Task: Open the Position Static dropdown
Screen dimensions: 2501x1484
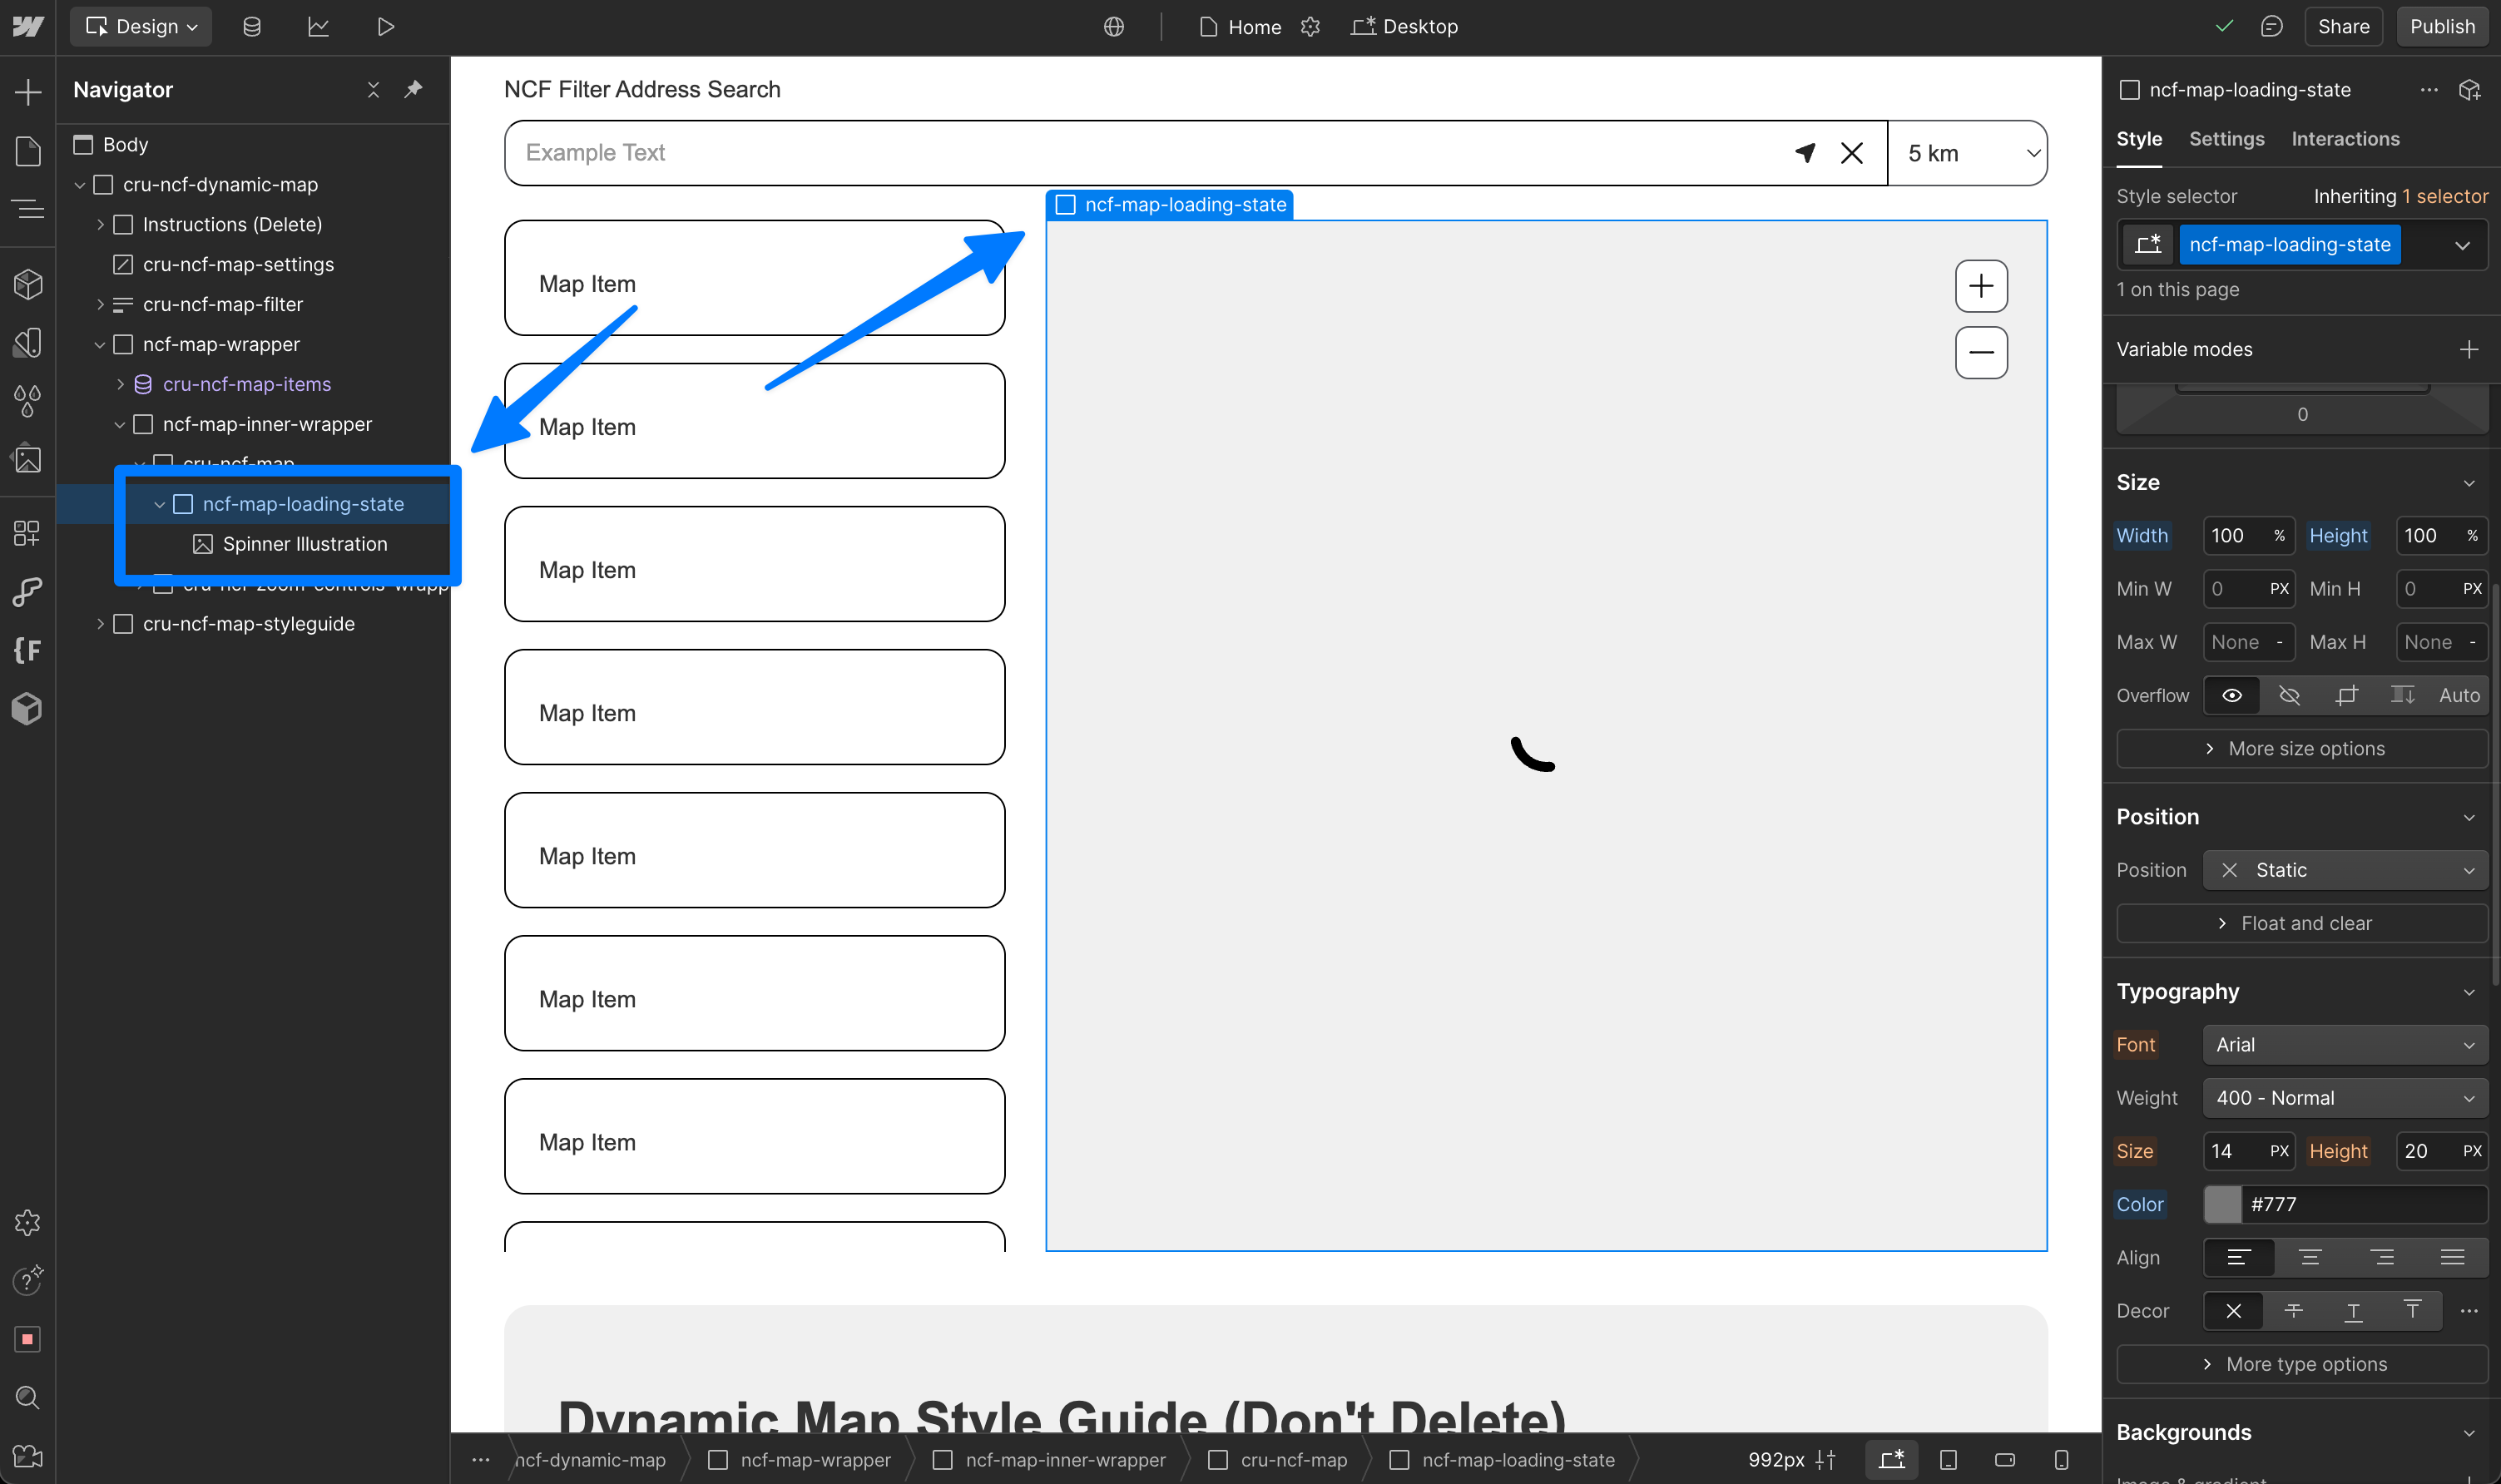Action: [2345, 870]
